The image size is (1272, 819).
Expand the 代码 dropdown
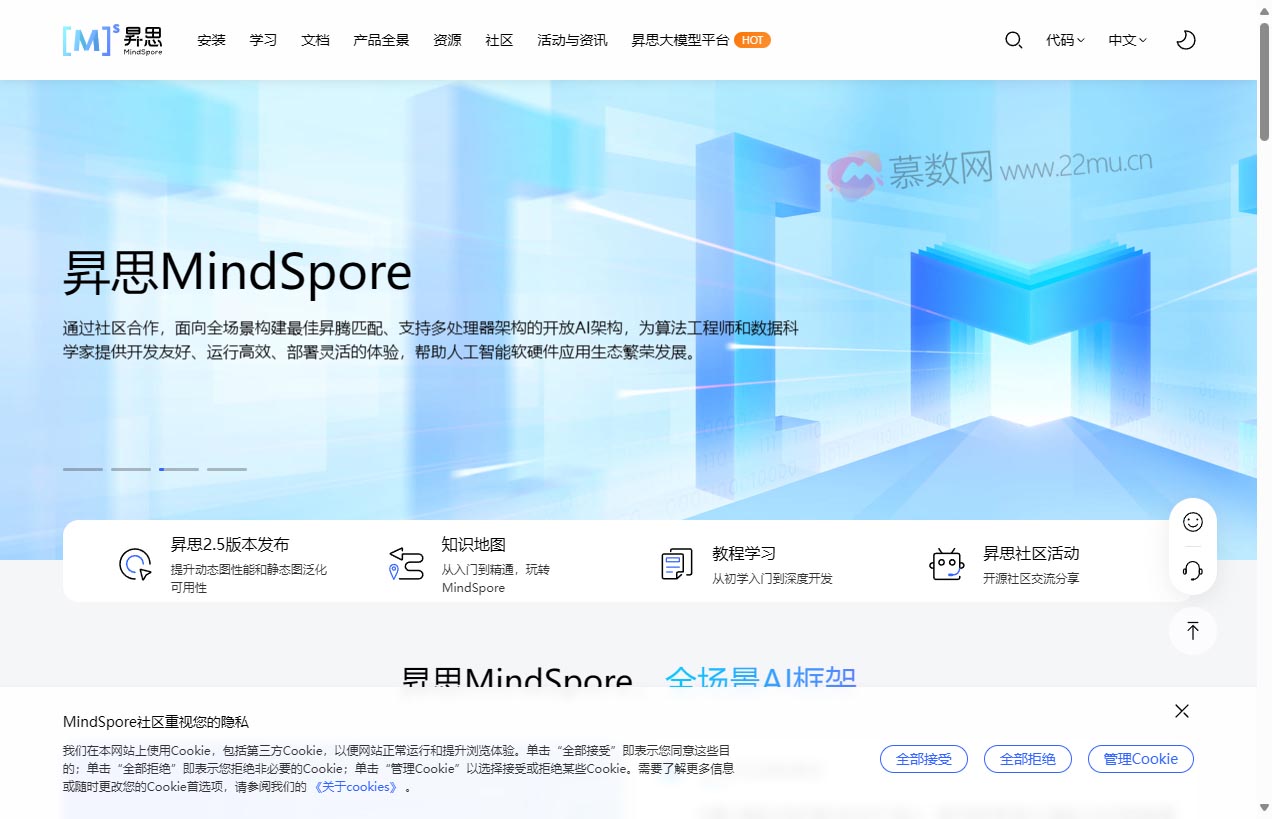coord(1064,40)
